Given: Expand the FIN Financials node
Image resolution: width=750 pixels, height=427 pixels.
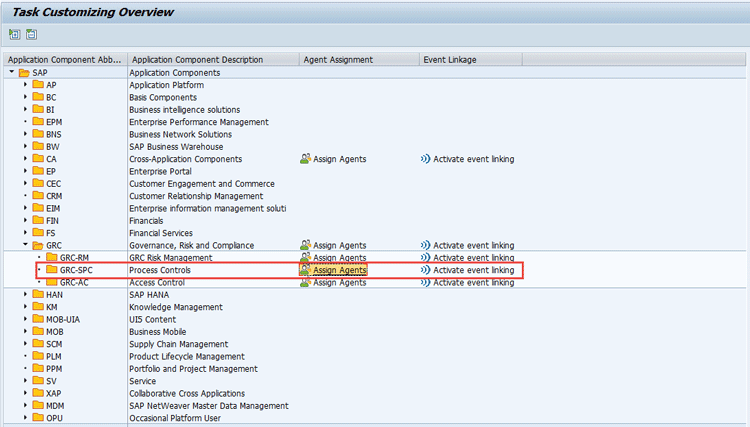Looking at the screenshot, I should pos(25,221).
